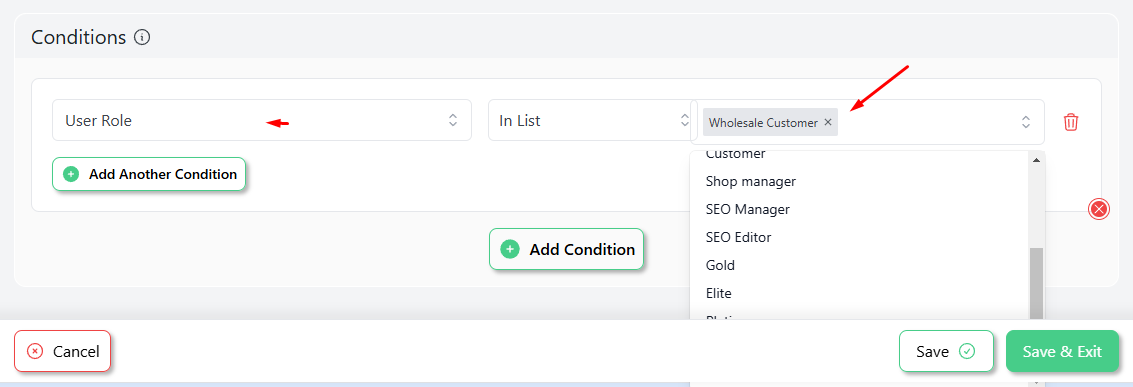This screenshot has height=387, width=1133.
Task: Open the User Role dropdown
Action: tap(262, 120)
